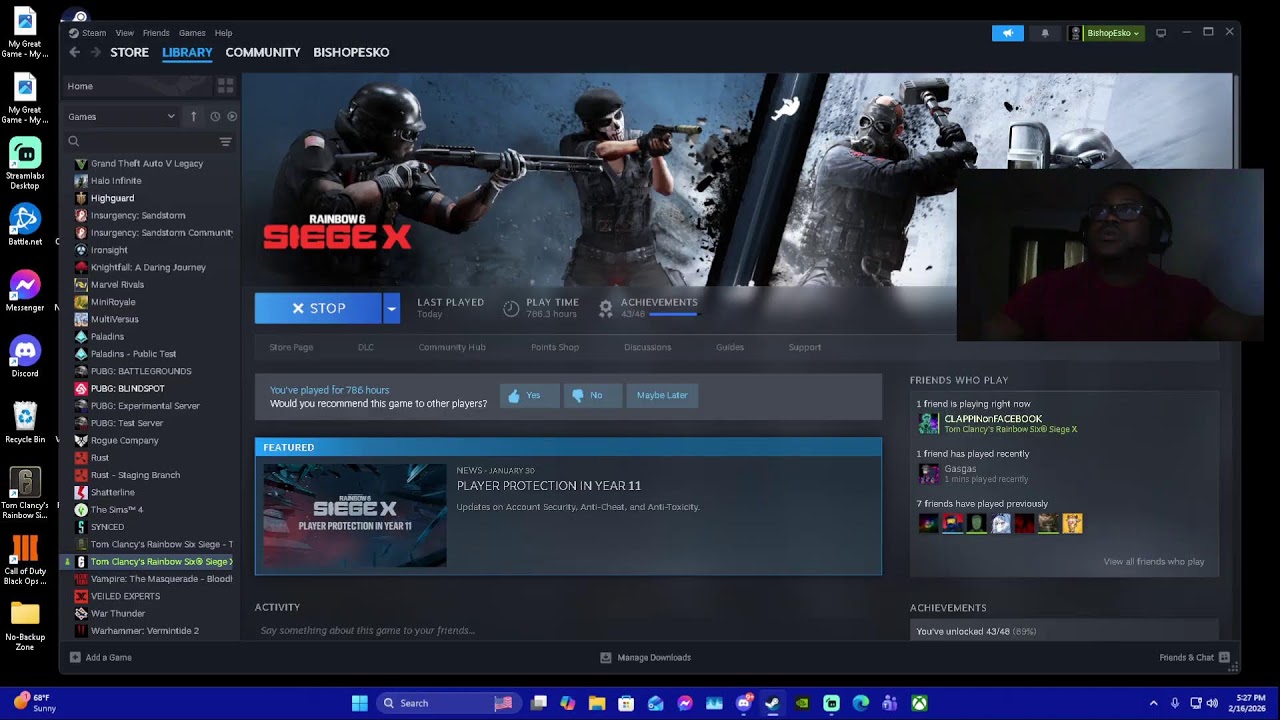Click Yes to recommend the game
1280x720 pixels.
coord(529,395)
